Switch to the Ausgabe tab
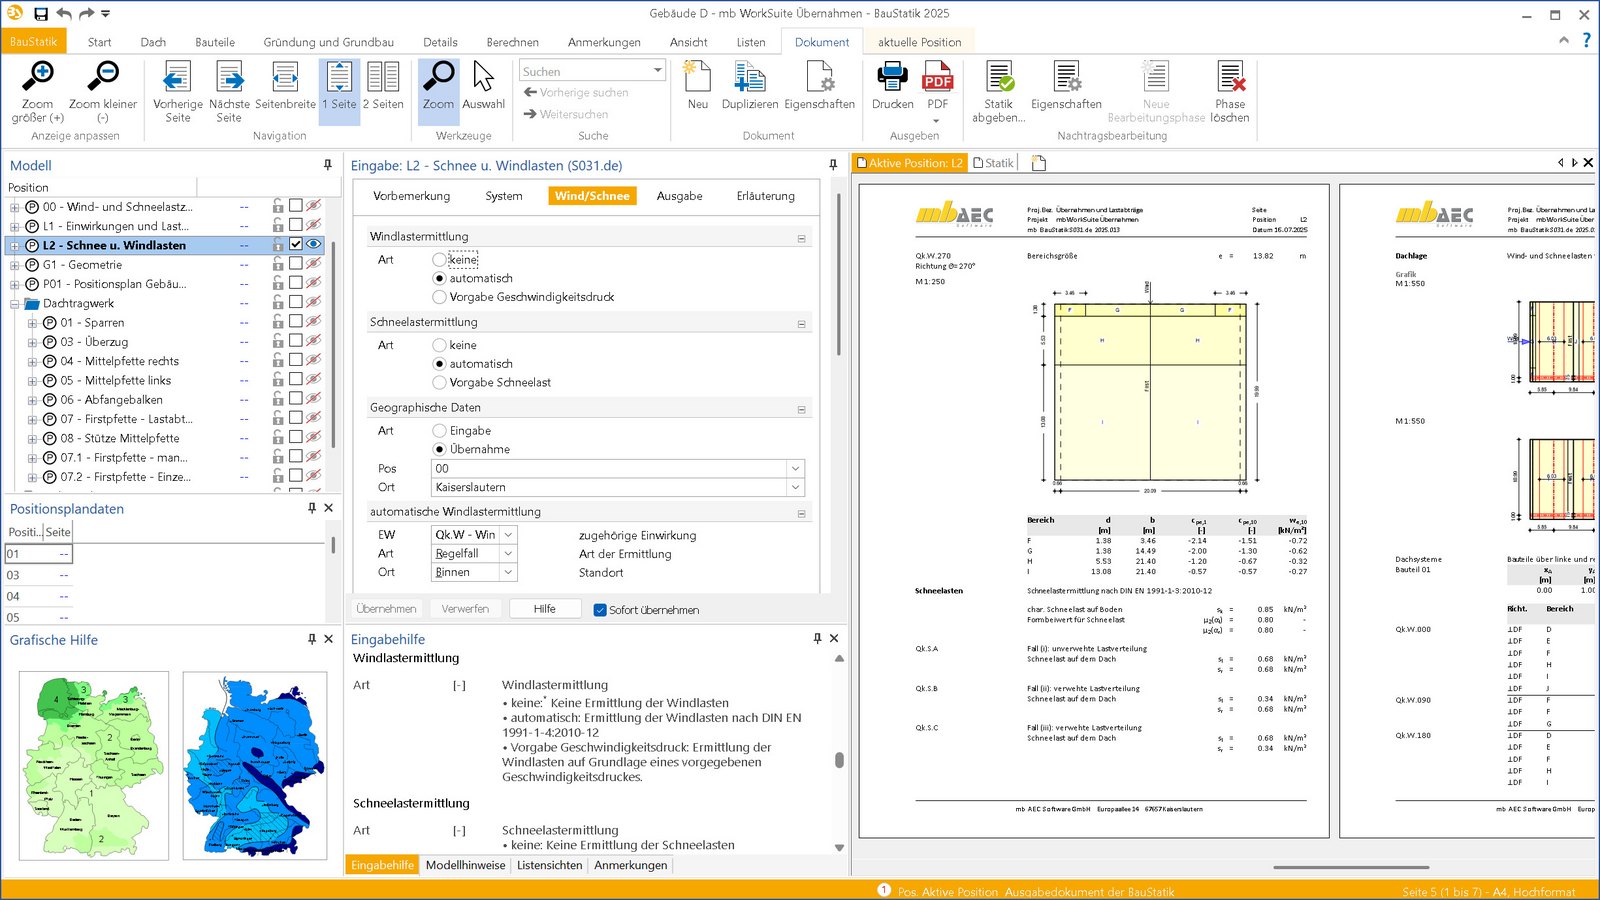 tap(679, 196)
